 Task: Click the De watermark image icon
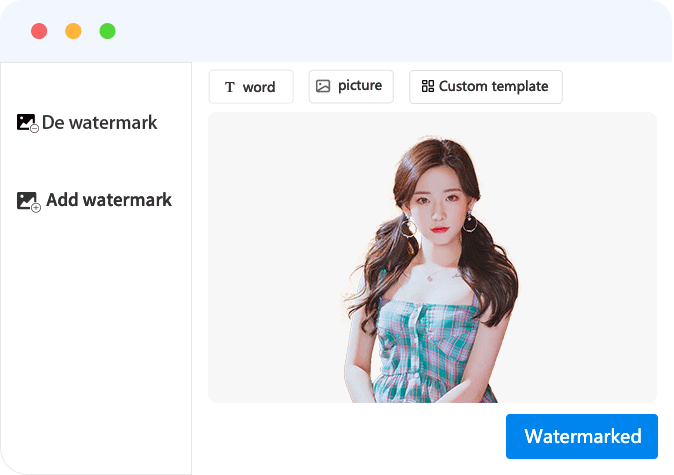26,122
